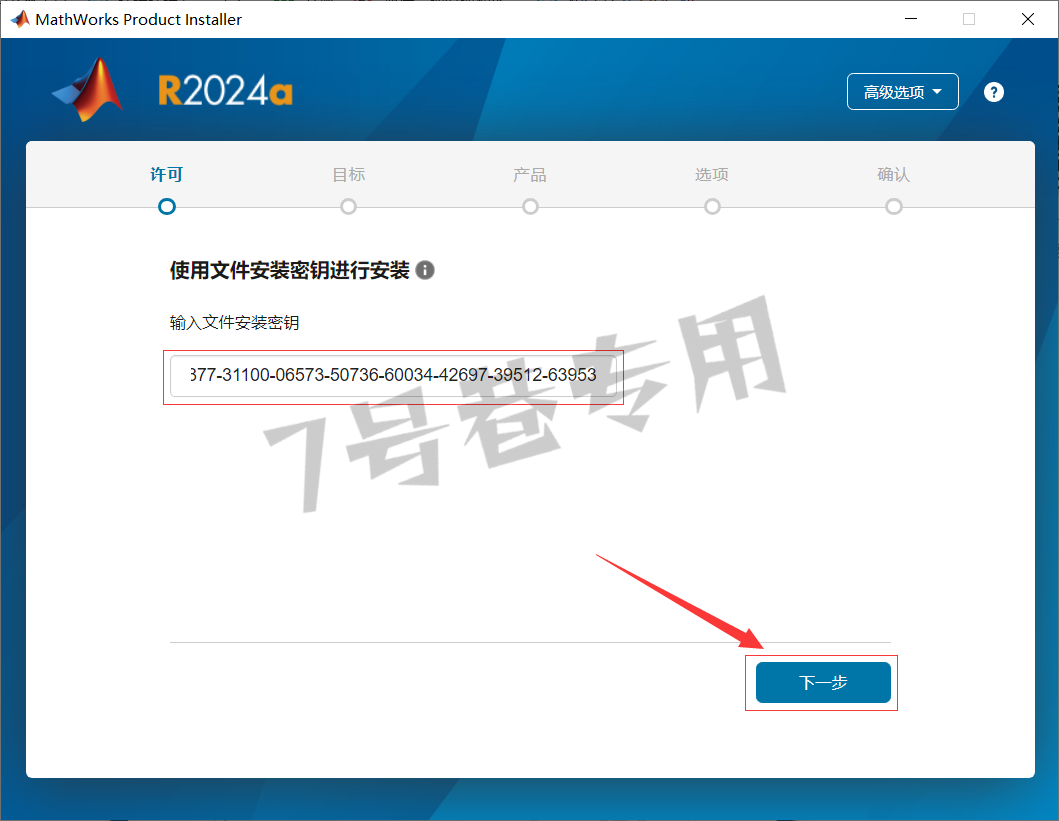Select the 目标 step tab
The width and height of the screenshot is (1059, 821).
[x=348, y=175]
